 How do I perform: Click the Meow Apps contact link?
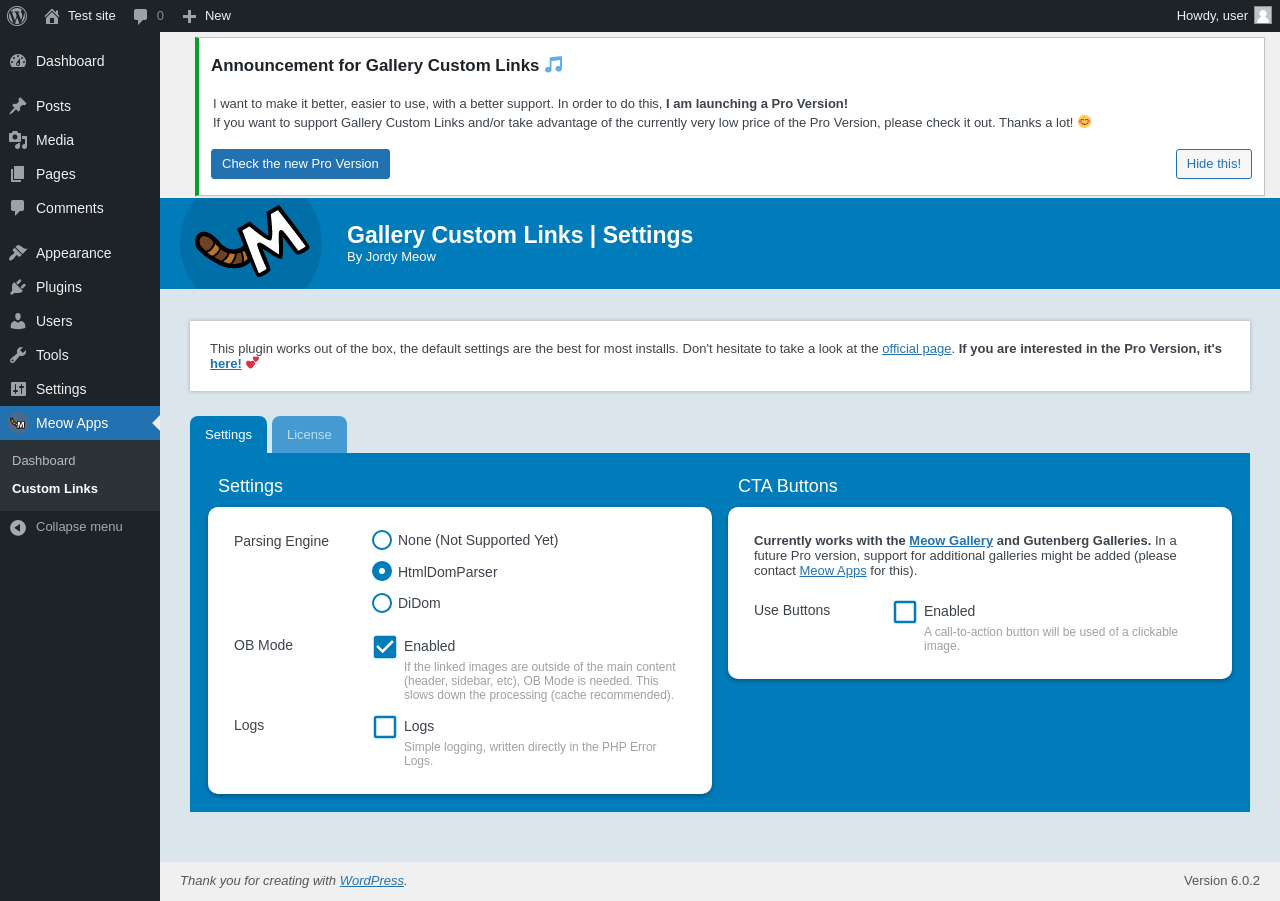pyautogui.click(x=833, y=570)
